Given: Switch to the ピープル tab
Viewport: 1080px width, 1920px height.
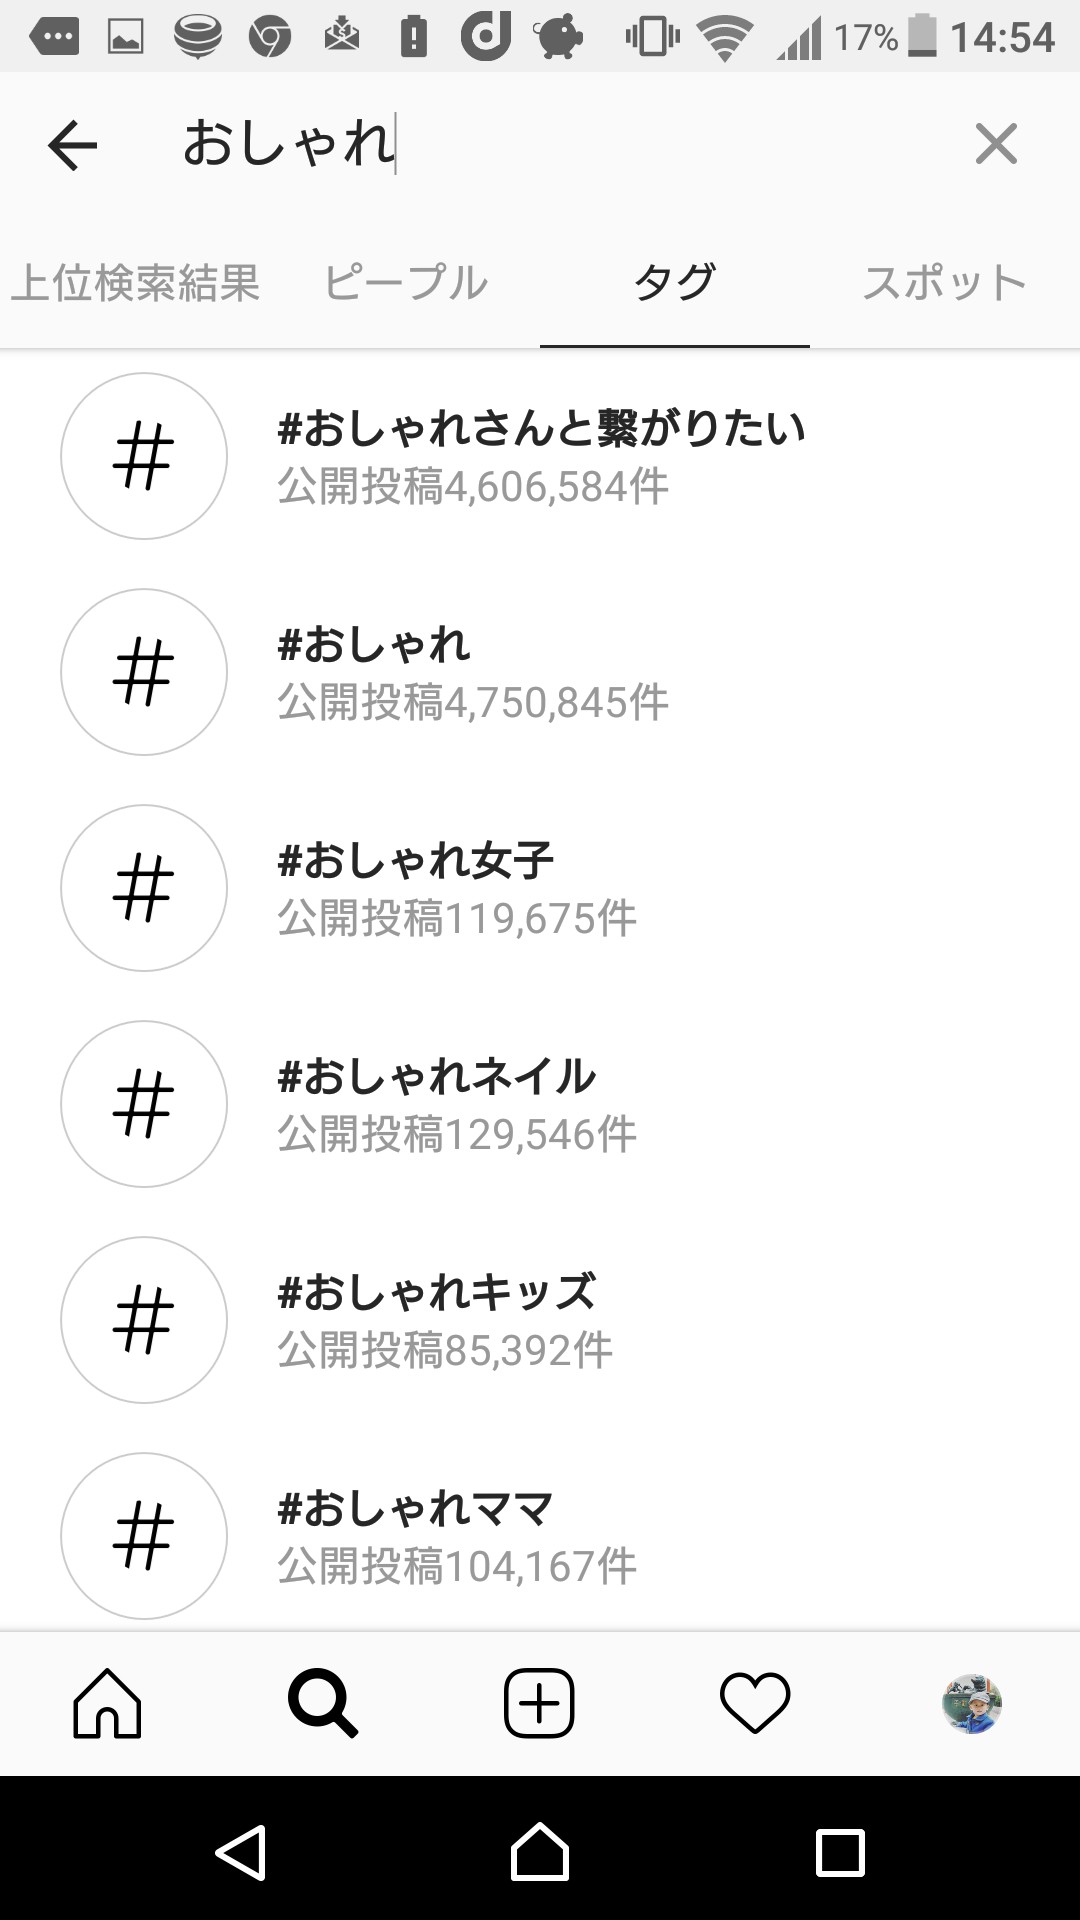Looking at the screenshot, I should point(405,283).
